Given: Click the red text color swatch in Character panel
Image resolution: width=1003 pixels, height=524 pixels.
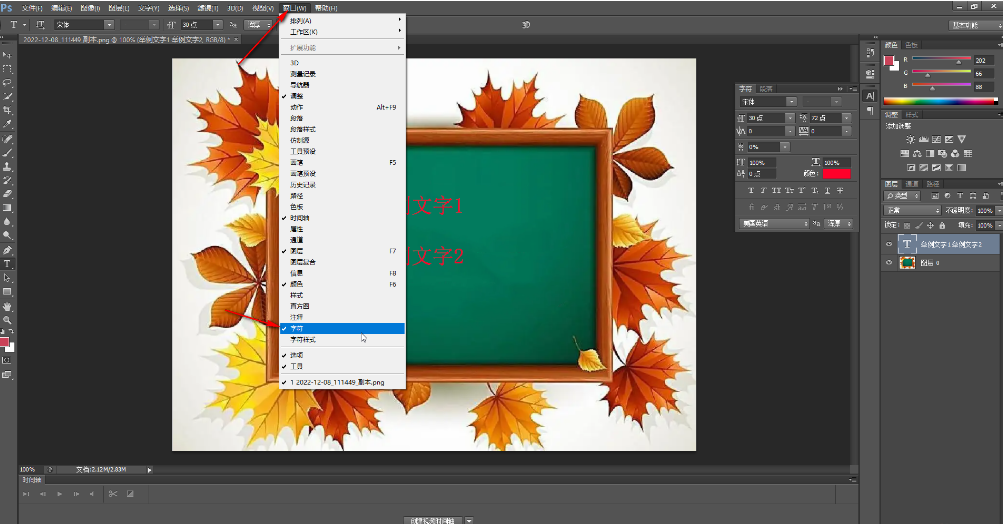Looking at the screenshot, I should click(x=836, y=175).
